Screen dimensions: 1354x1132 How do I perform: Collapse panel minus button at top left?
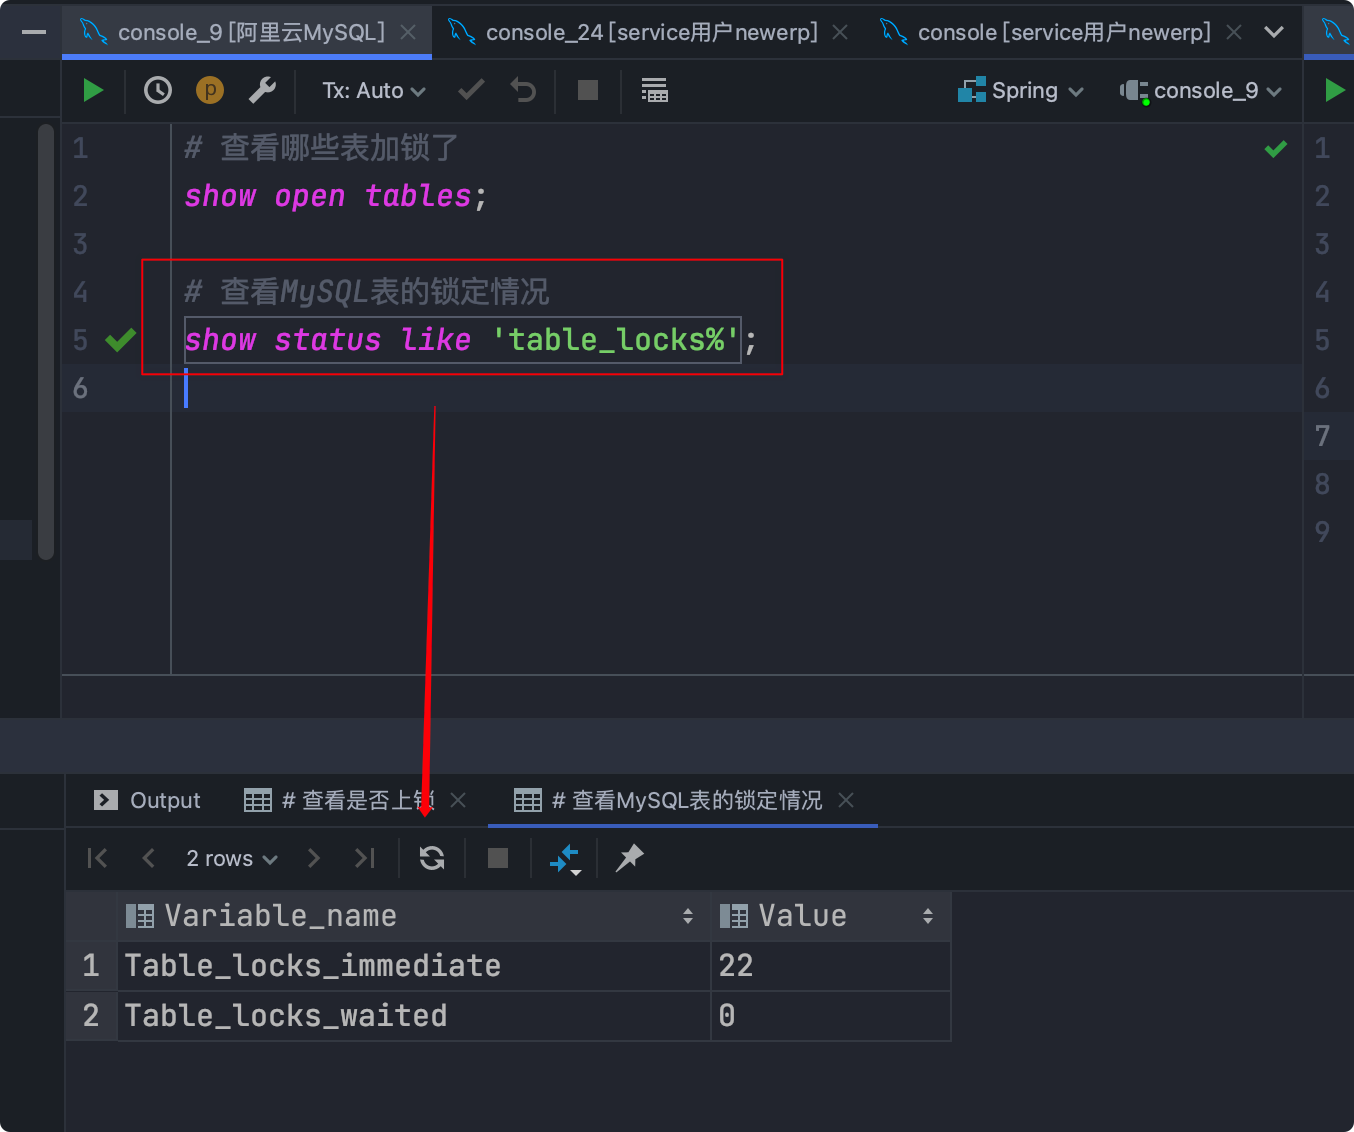point(33,32)
